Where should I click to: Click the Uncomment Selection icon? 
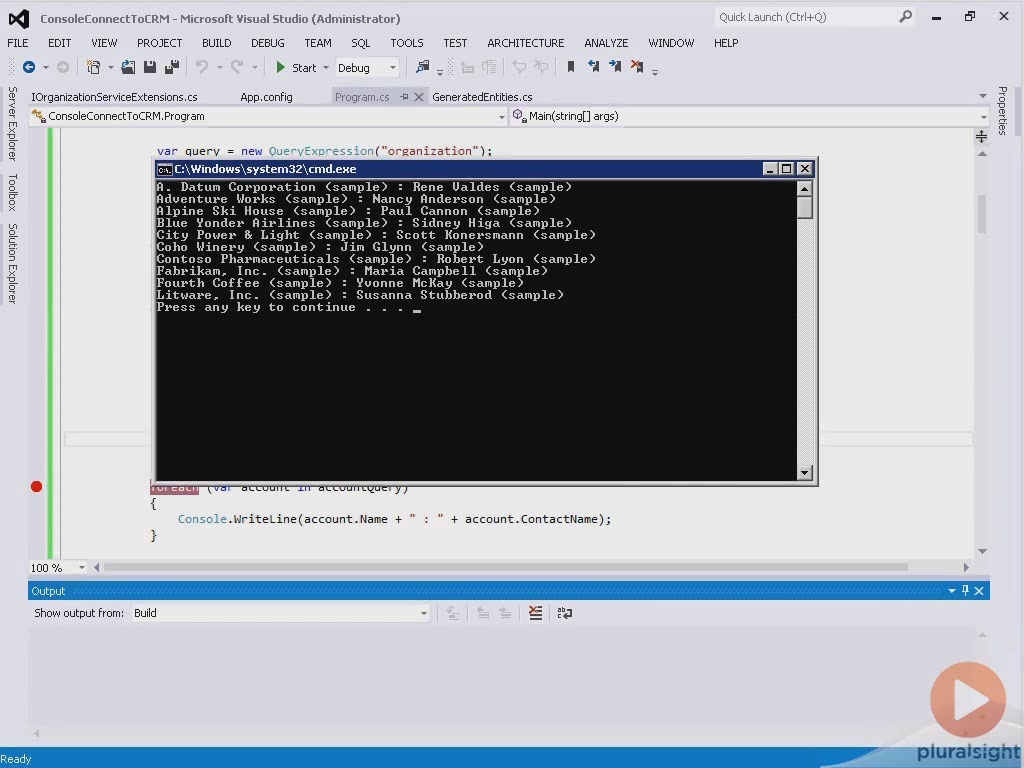point(541,67)
